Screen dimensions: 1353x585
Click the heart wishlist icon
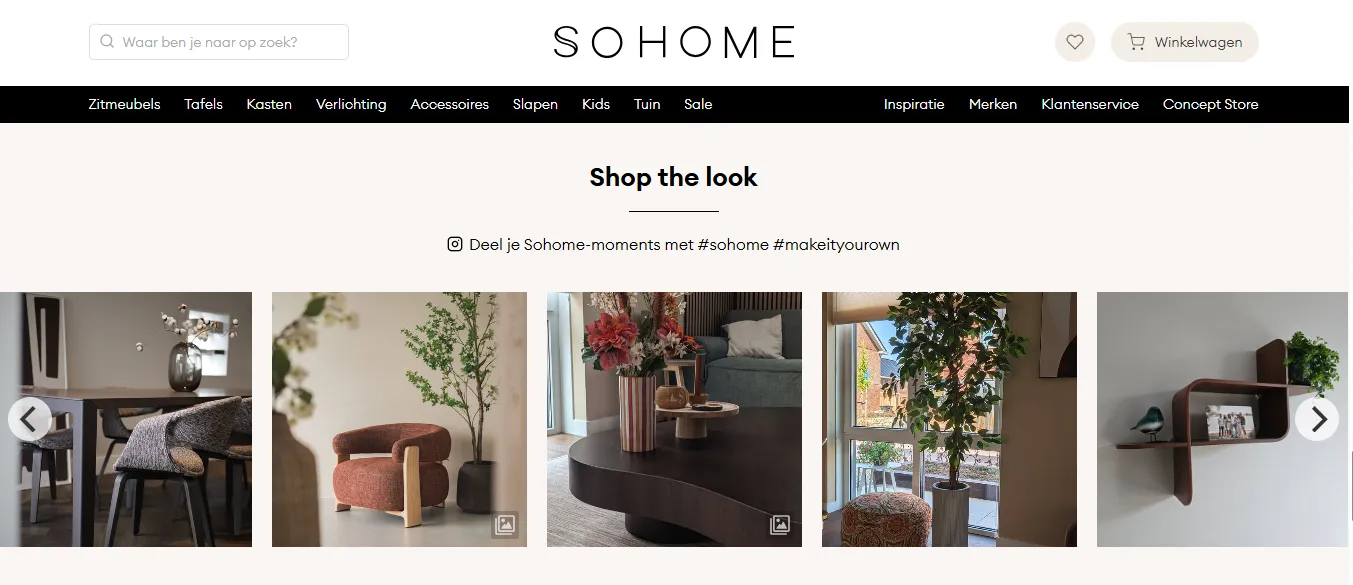tap(1075, 42)
